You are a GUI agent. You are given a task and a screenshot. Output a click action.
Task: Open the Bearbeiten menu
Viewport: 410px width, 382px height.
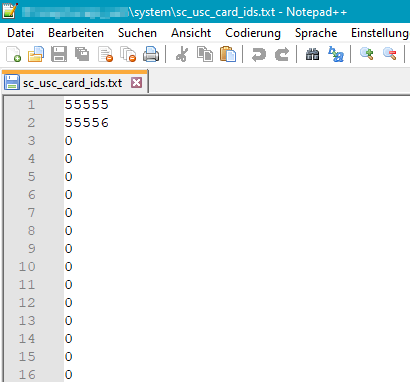tap(76, 33)
